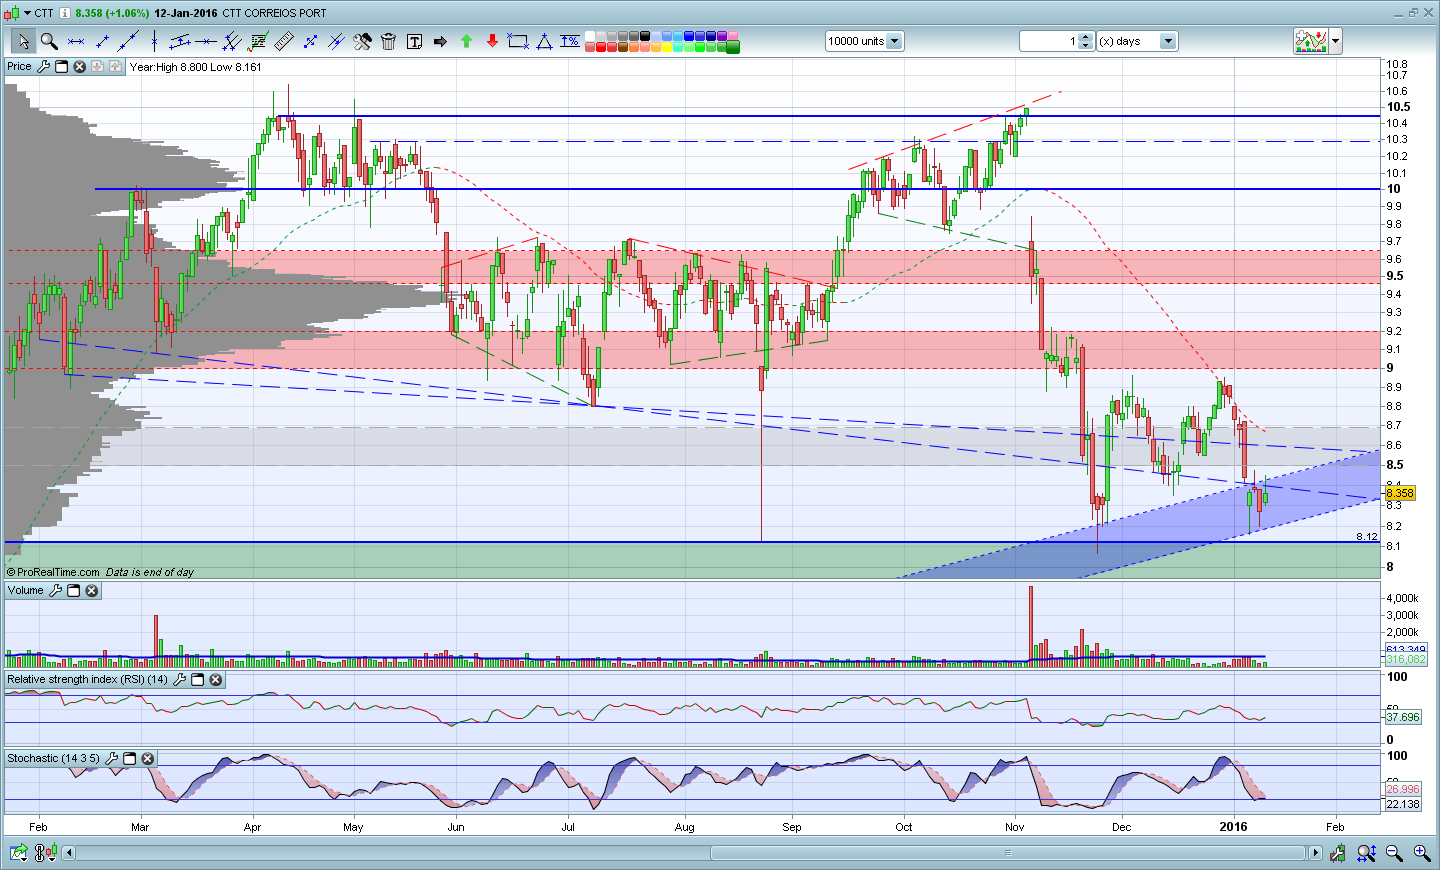The image size is (1440, 870).
Task: Remove the Stochastic indicator panel
Action: [x=147, y=759]
